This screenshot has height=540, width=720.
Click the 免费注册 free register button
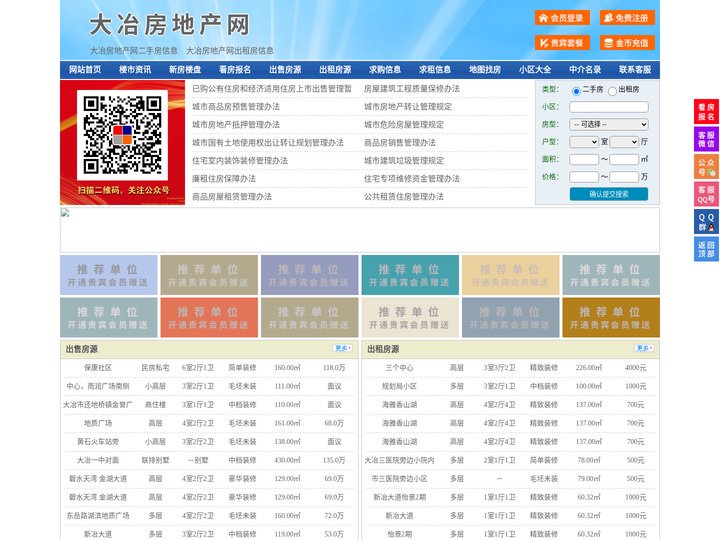pos(627,18)
